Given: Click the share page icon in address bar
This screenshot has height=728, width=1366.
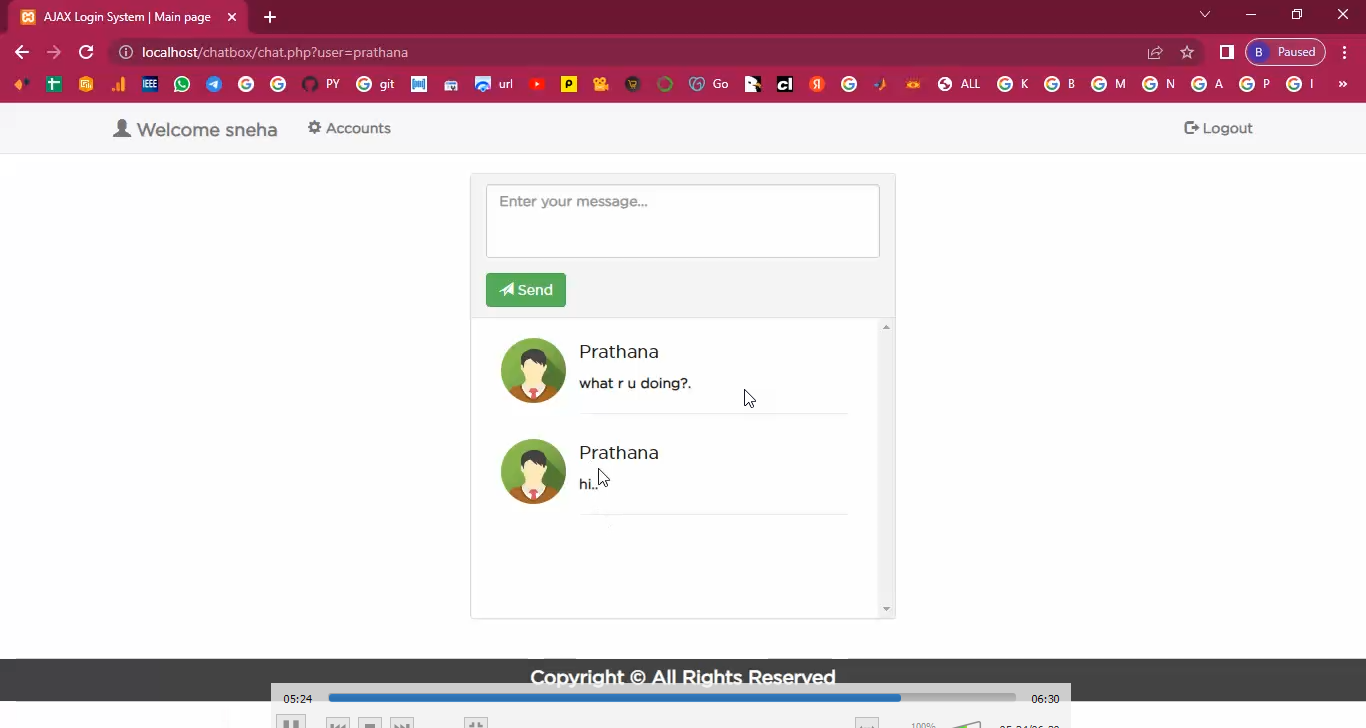Looking at the screenshot, I should [x=1155, y=52].
